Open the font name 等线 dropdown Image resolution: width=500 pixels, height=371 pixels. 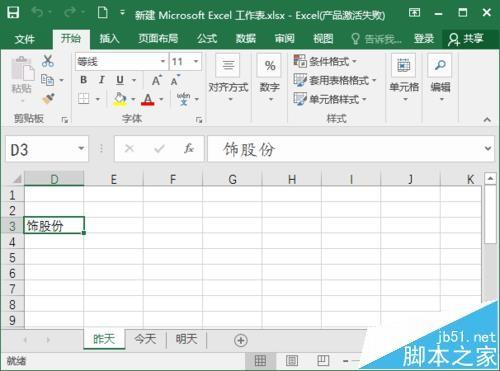click(x=163, y=61)
